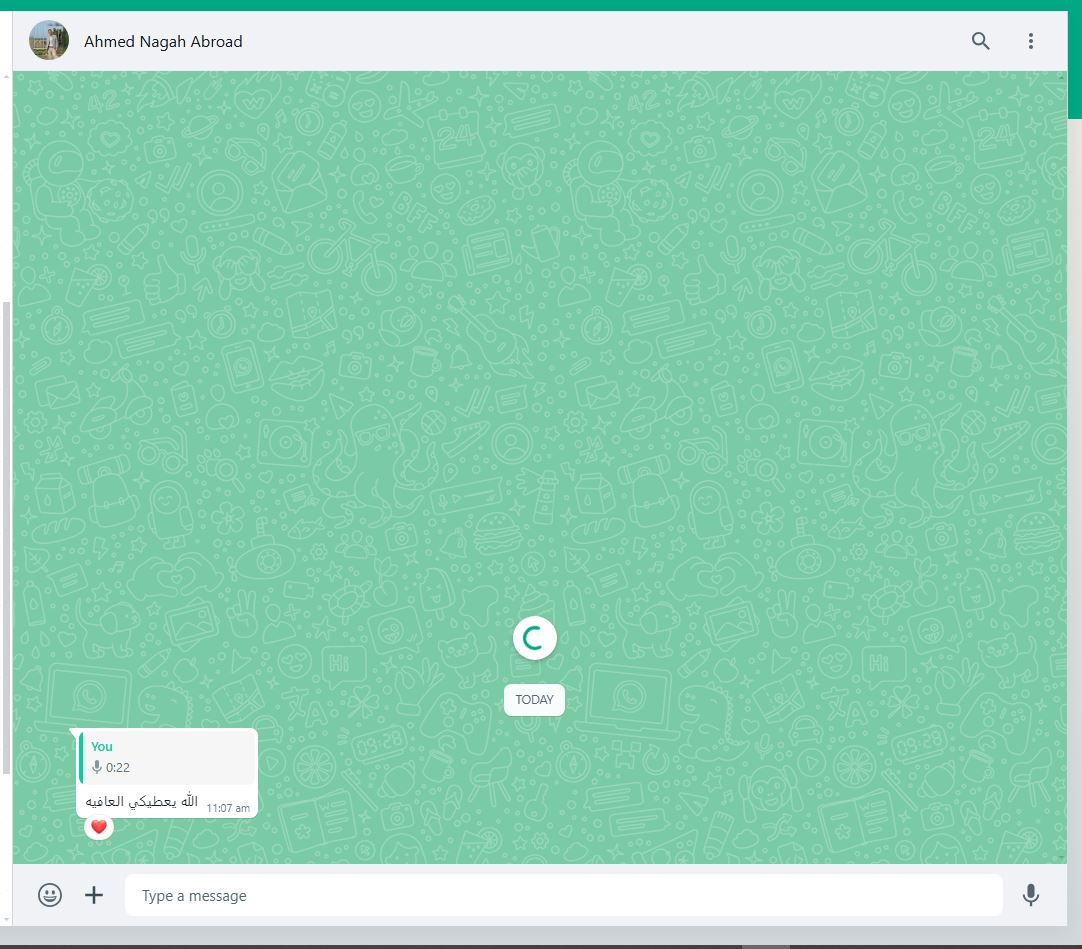Click the red heart reaction

[x=99, y=826]
